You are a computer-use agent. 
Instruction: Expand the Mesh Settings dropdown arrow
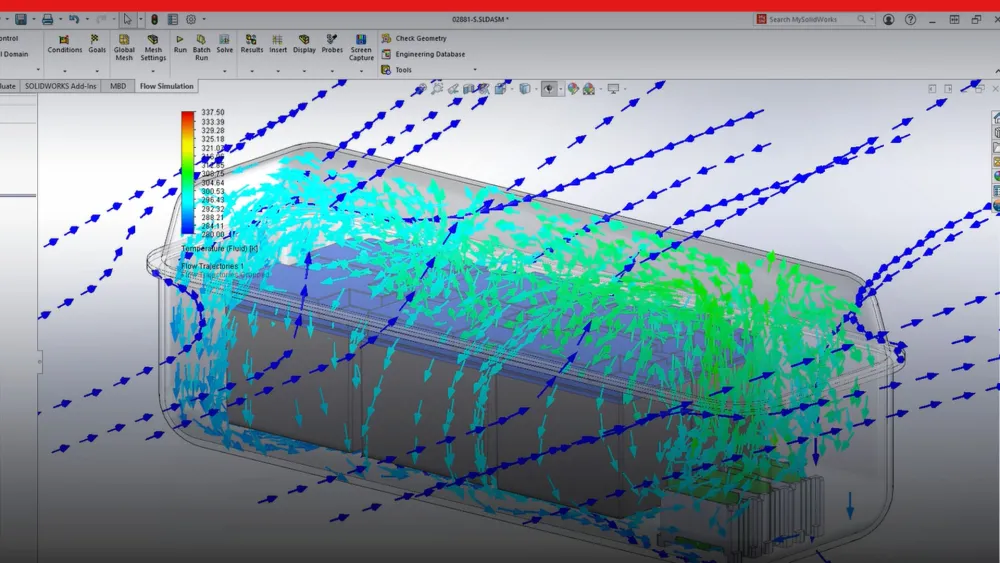tap(153, 71)
